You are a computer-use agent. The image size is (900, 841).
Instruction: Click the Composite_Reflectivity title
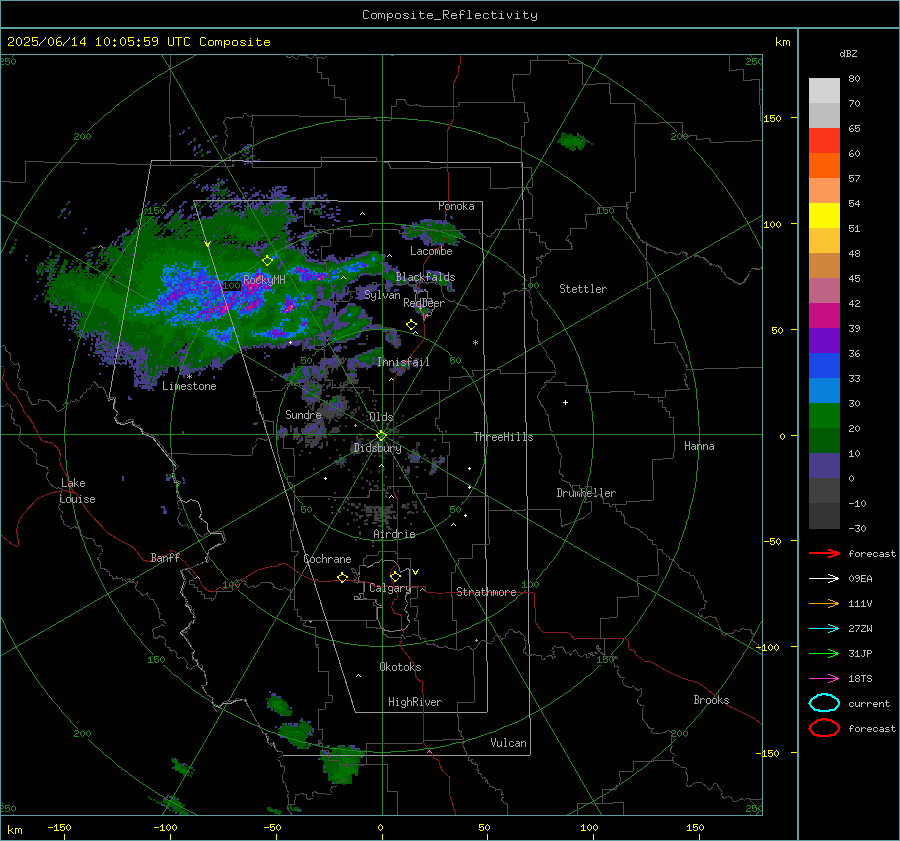pyautogui.click(x=450, y=15)
